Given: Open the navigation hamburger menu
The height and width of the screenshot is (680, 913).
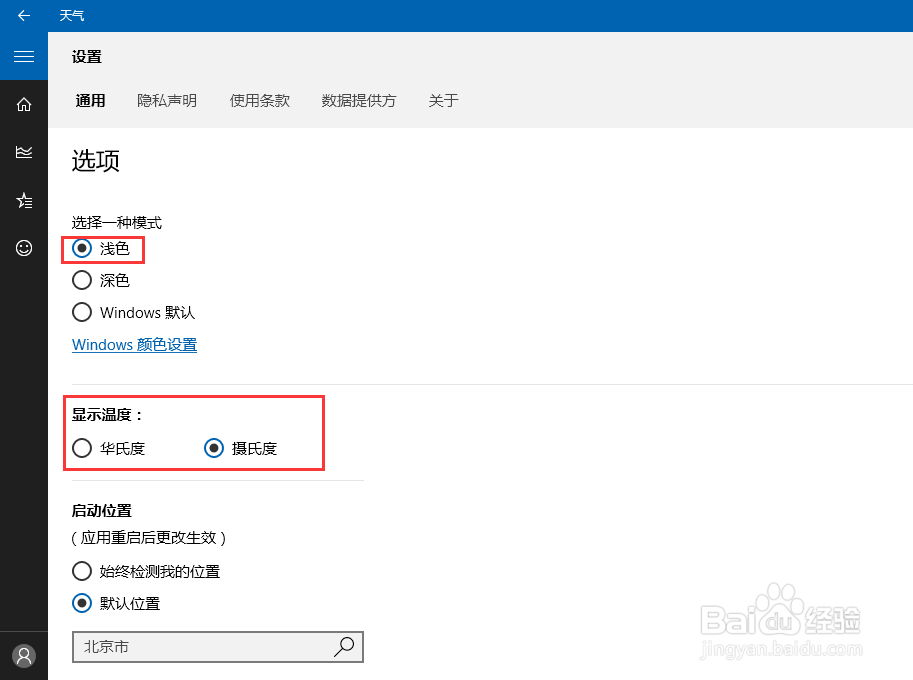Looking at the screenshot, I should click(24, 56).
